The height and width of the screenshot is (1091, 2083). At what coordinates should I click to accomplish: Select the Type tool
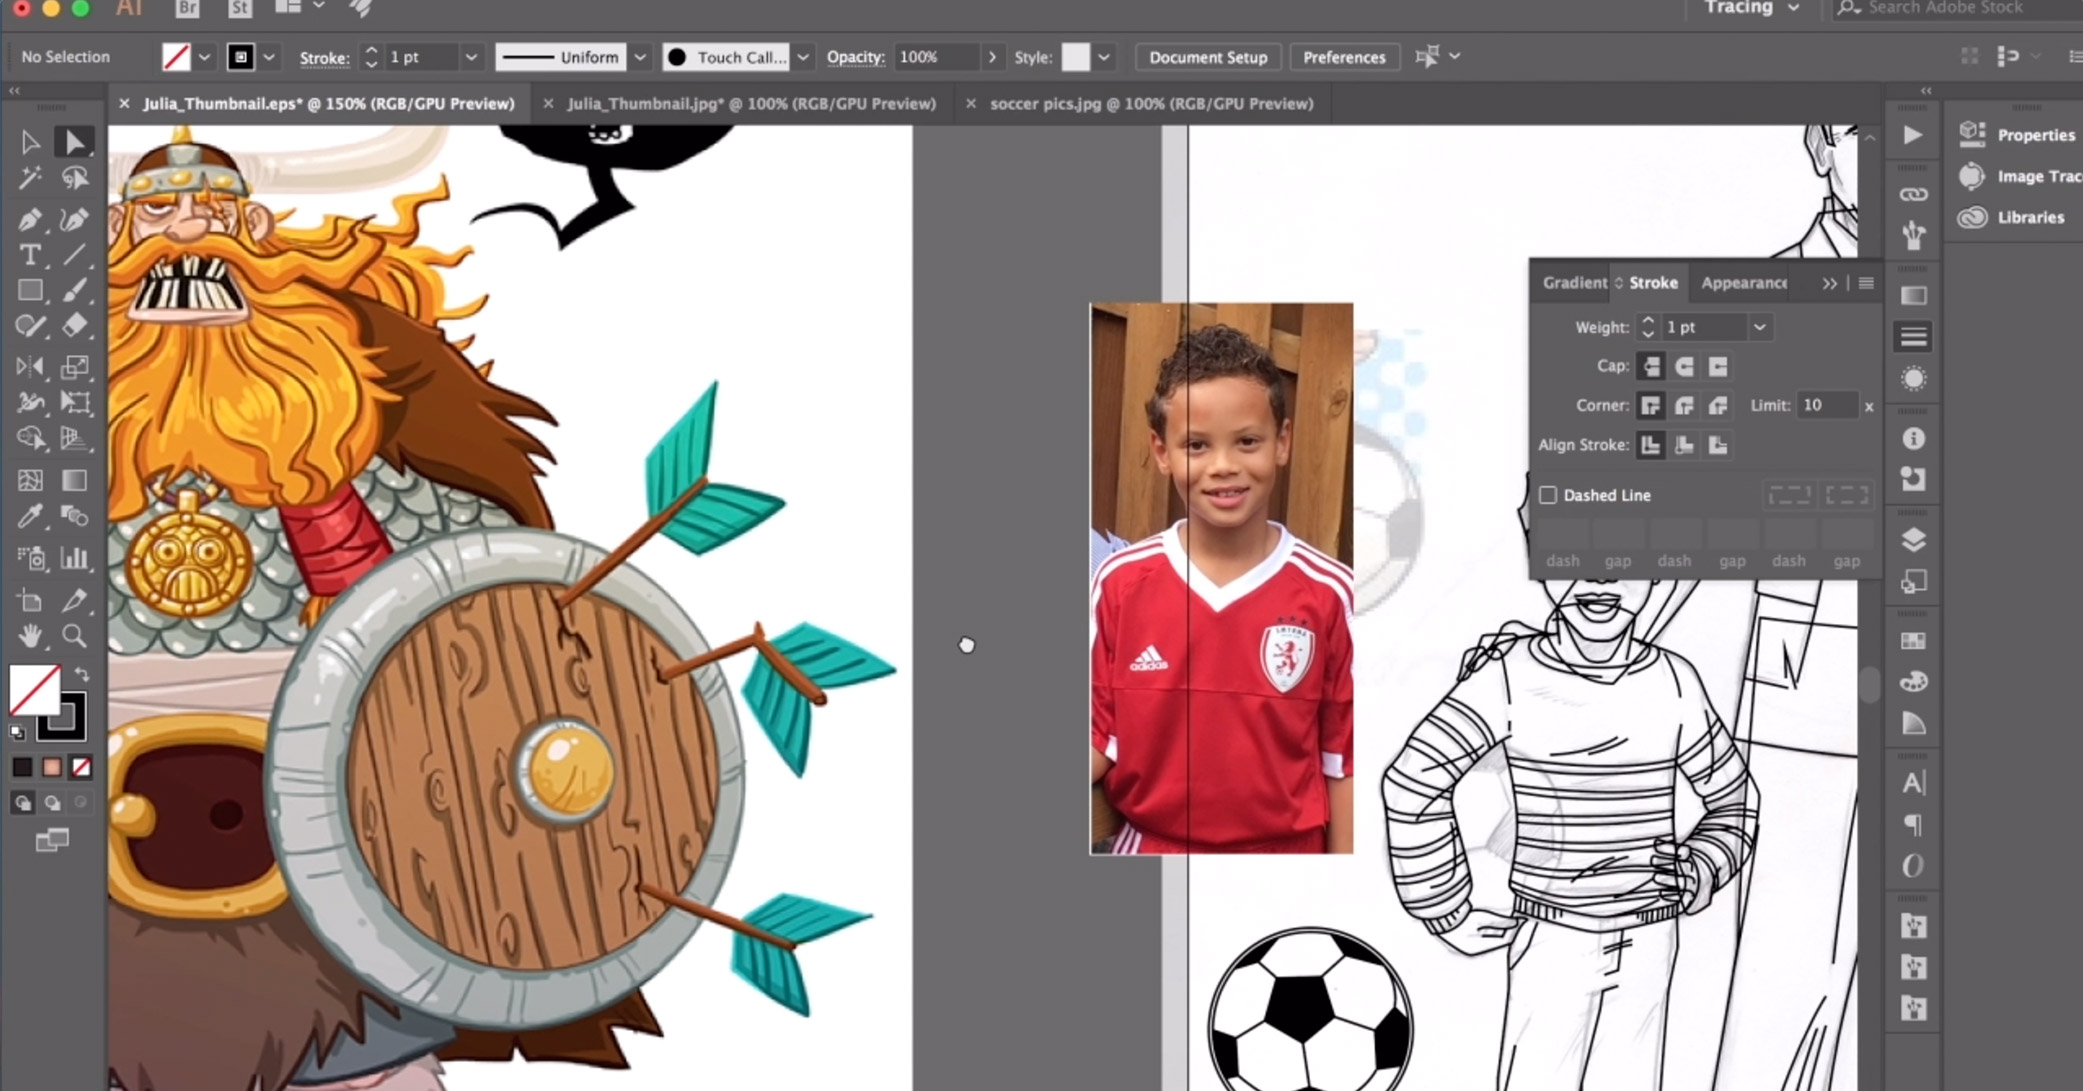coord(29,254)
